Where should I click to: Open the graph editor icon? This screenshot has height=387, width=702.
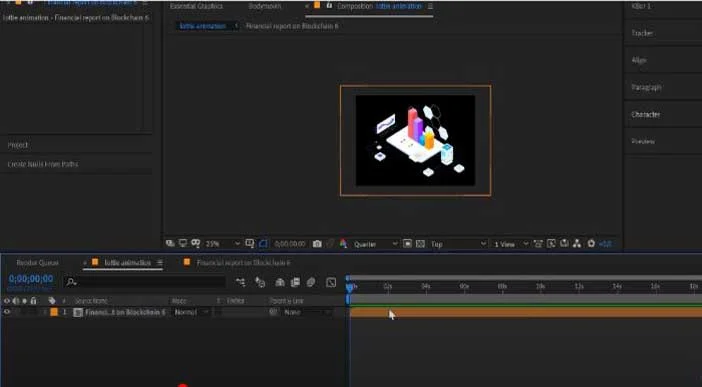(x=331, y=282)
